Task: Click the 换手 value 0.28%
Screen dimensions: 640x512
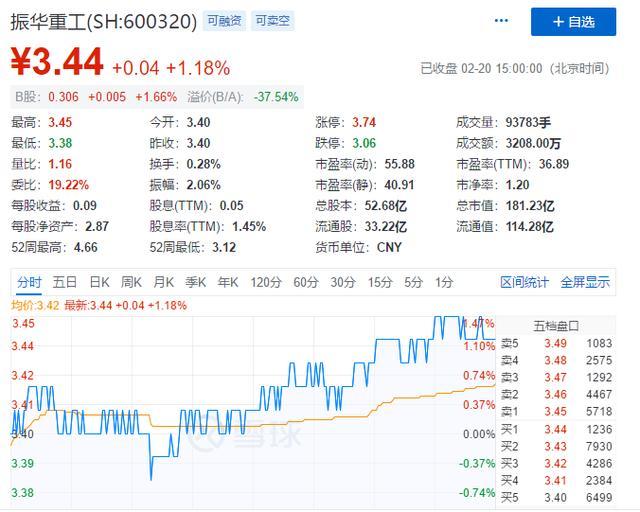Action: pos(204,164)
